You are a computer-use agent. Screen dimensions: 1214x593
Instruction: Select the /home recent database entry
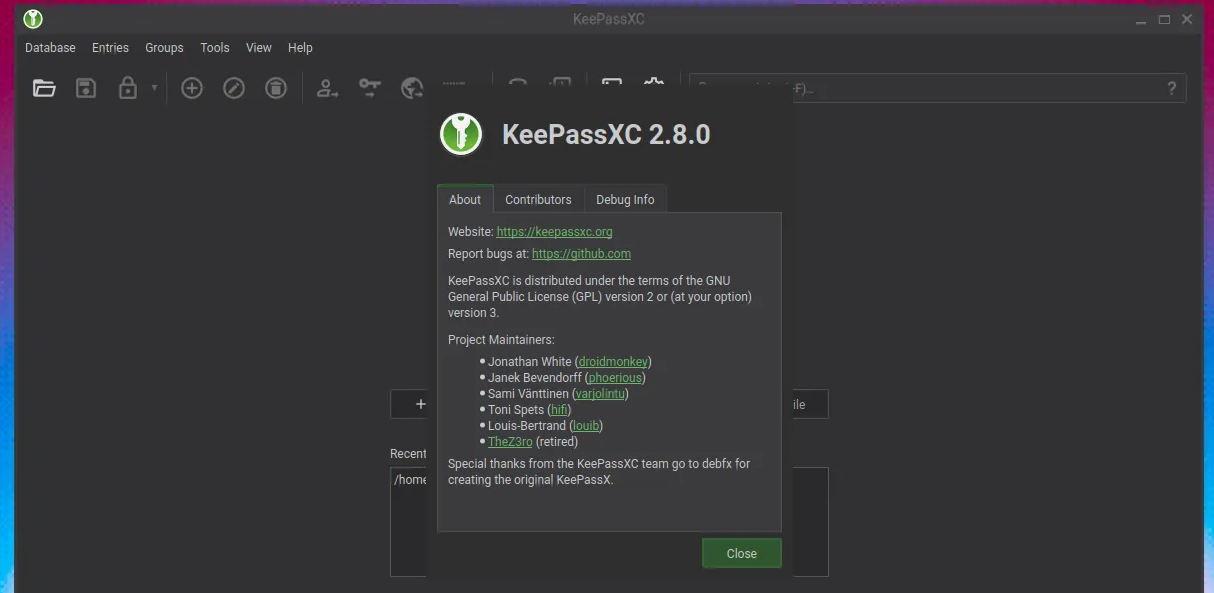pyautogui.click(x=410, y=479)
